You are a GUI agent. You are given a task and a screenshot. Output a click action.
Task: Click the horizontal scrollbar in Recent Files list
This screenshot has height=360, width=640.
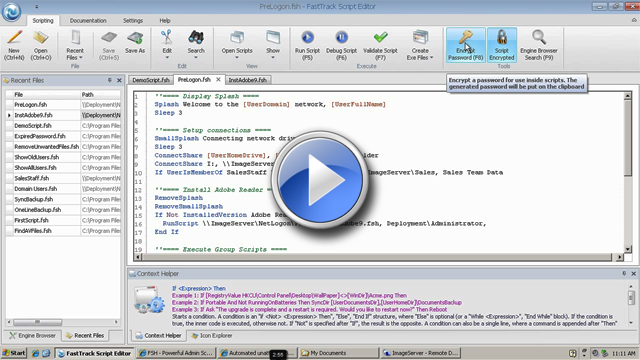(62, 322)
